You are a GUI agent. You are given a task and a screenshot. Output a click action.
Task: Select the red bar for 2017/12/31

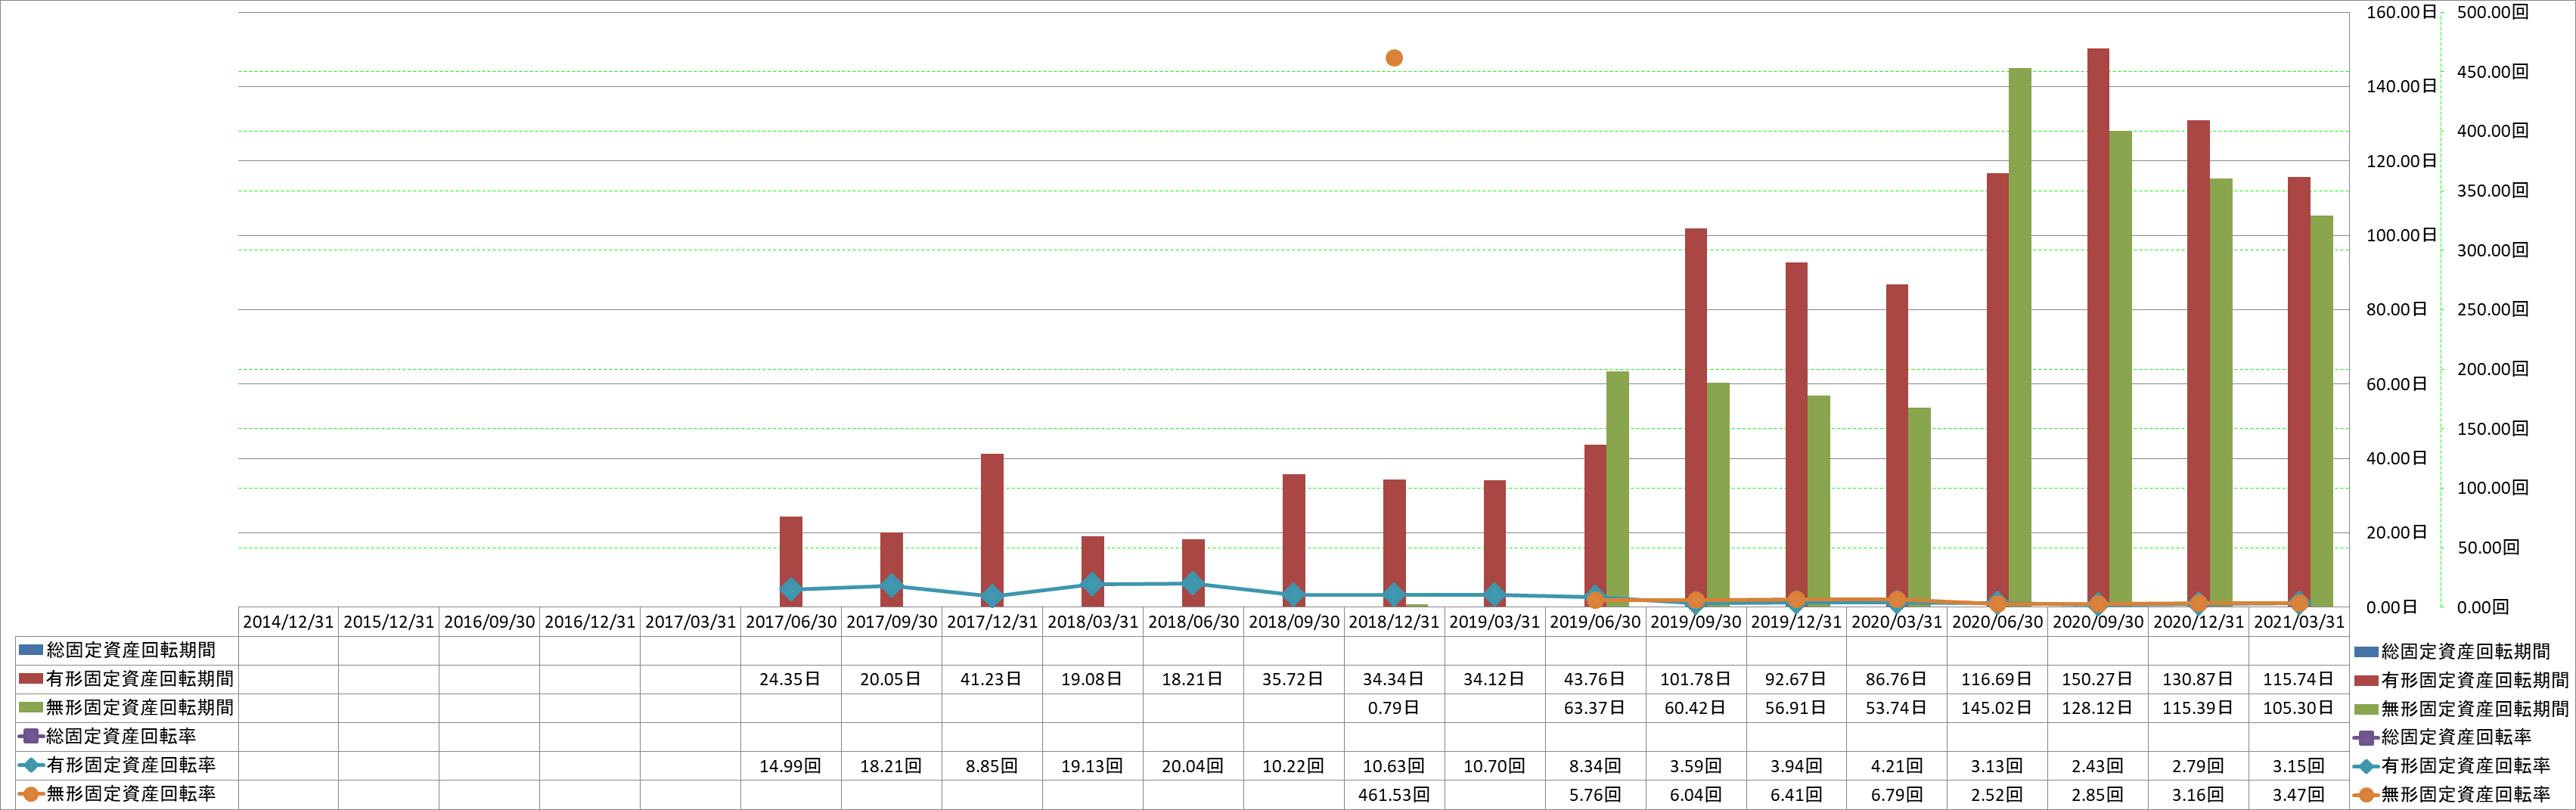tap(992, 530)
